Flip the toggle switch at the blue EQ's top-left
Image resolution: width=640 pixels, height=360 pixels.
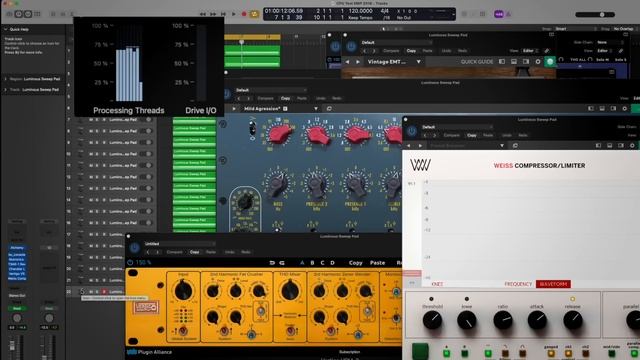coord(253,129)
